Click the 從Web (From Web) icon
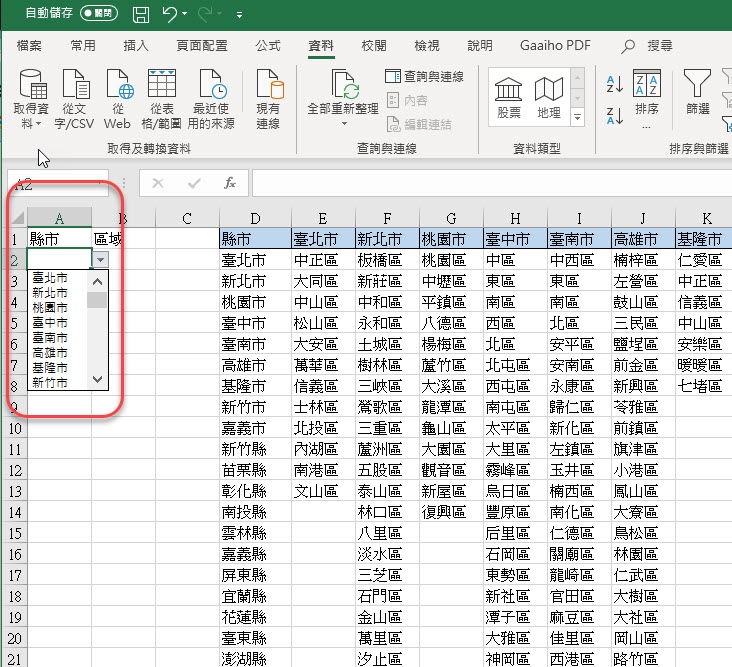Screen dimensions: 732x667 click(117, 86)
